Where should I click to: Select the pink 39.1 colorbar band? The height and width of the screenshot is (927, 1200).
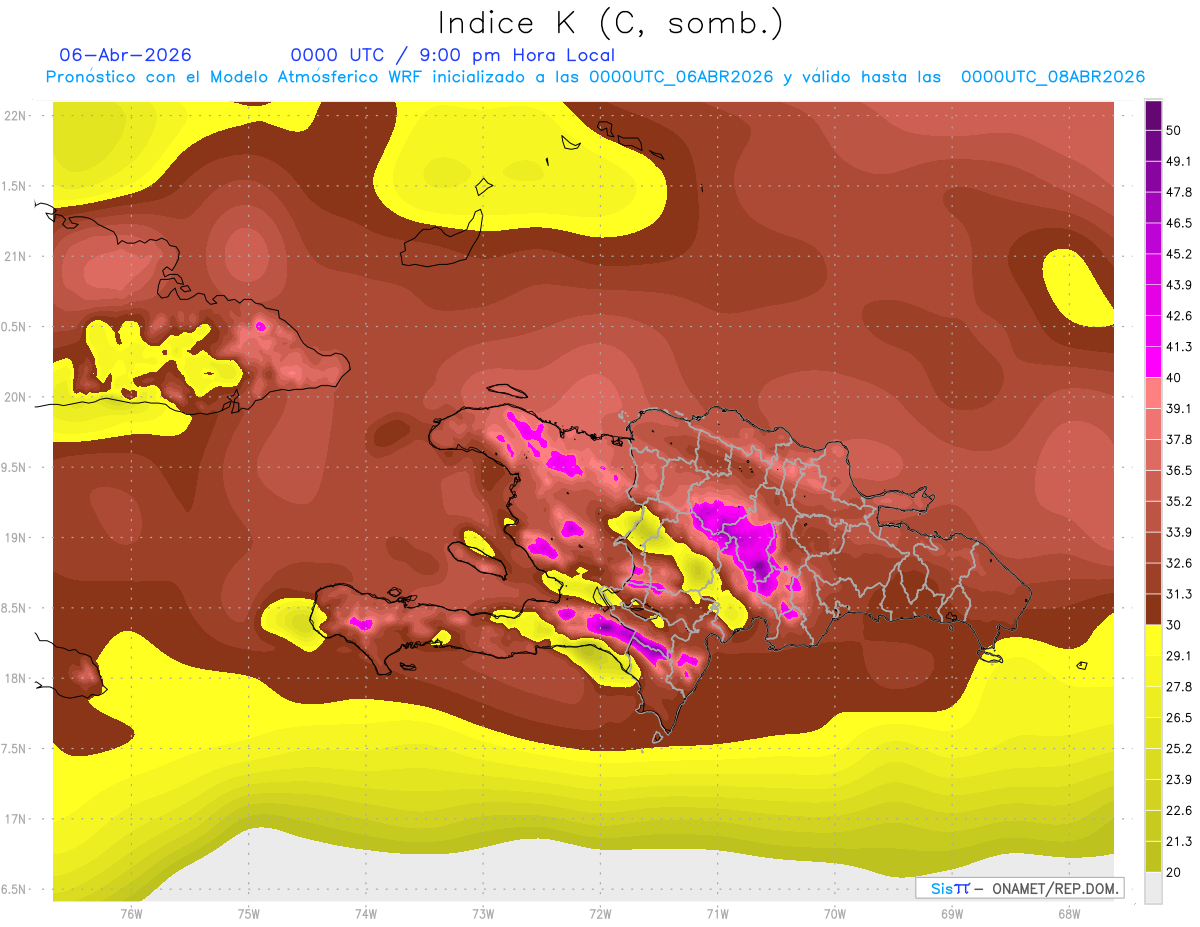[x=1153, y=392]
